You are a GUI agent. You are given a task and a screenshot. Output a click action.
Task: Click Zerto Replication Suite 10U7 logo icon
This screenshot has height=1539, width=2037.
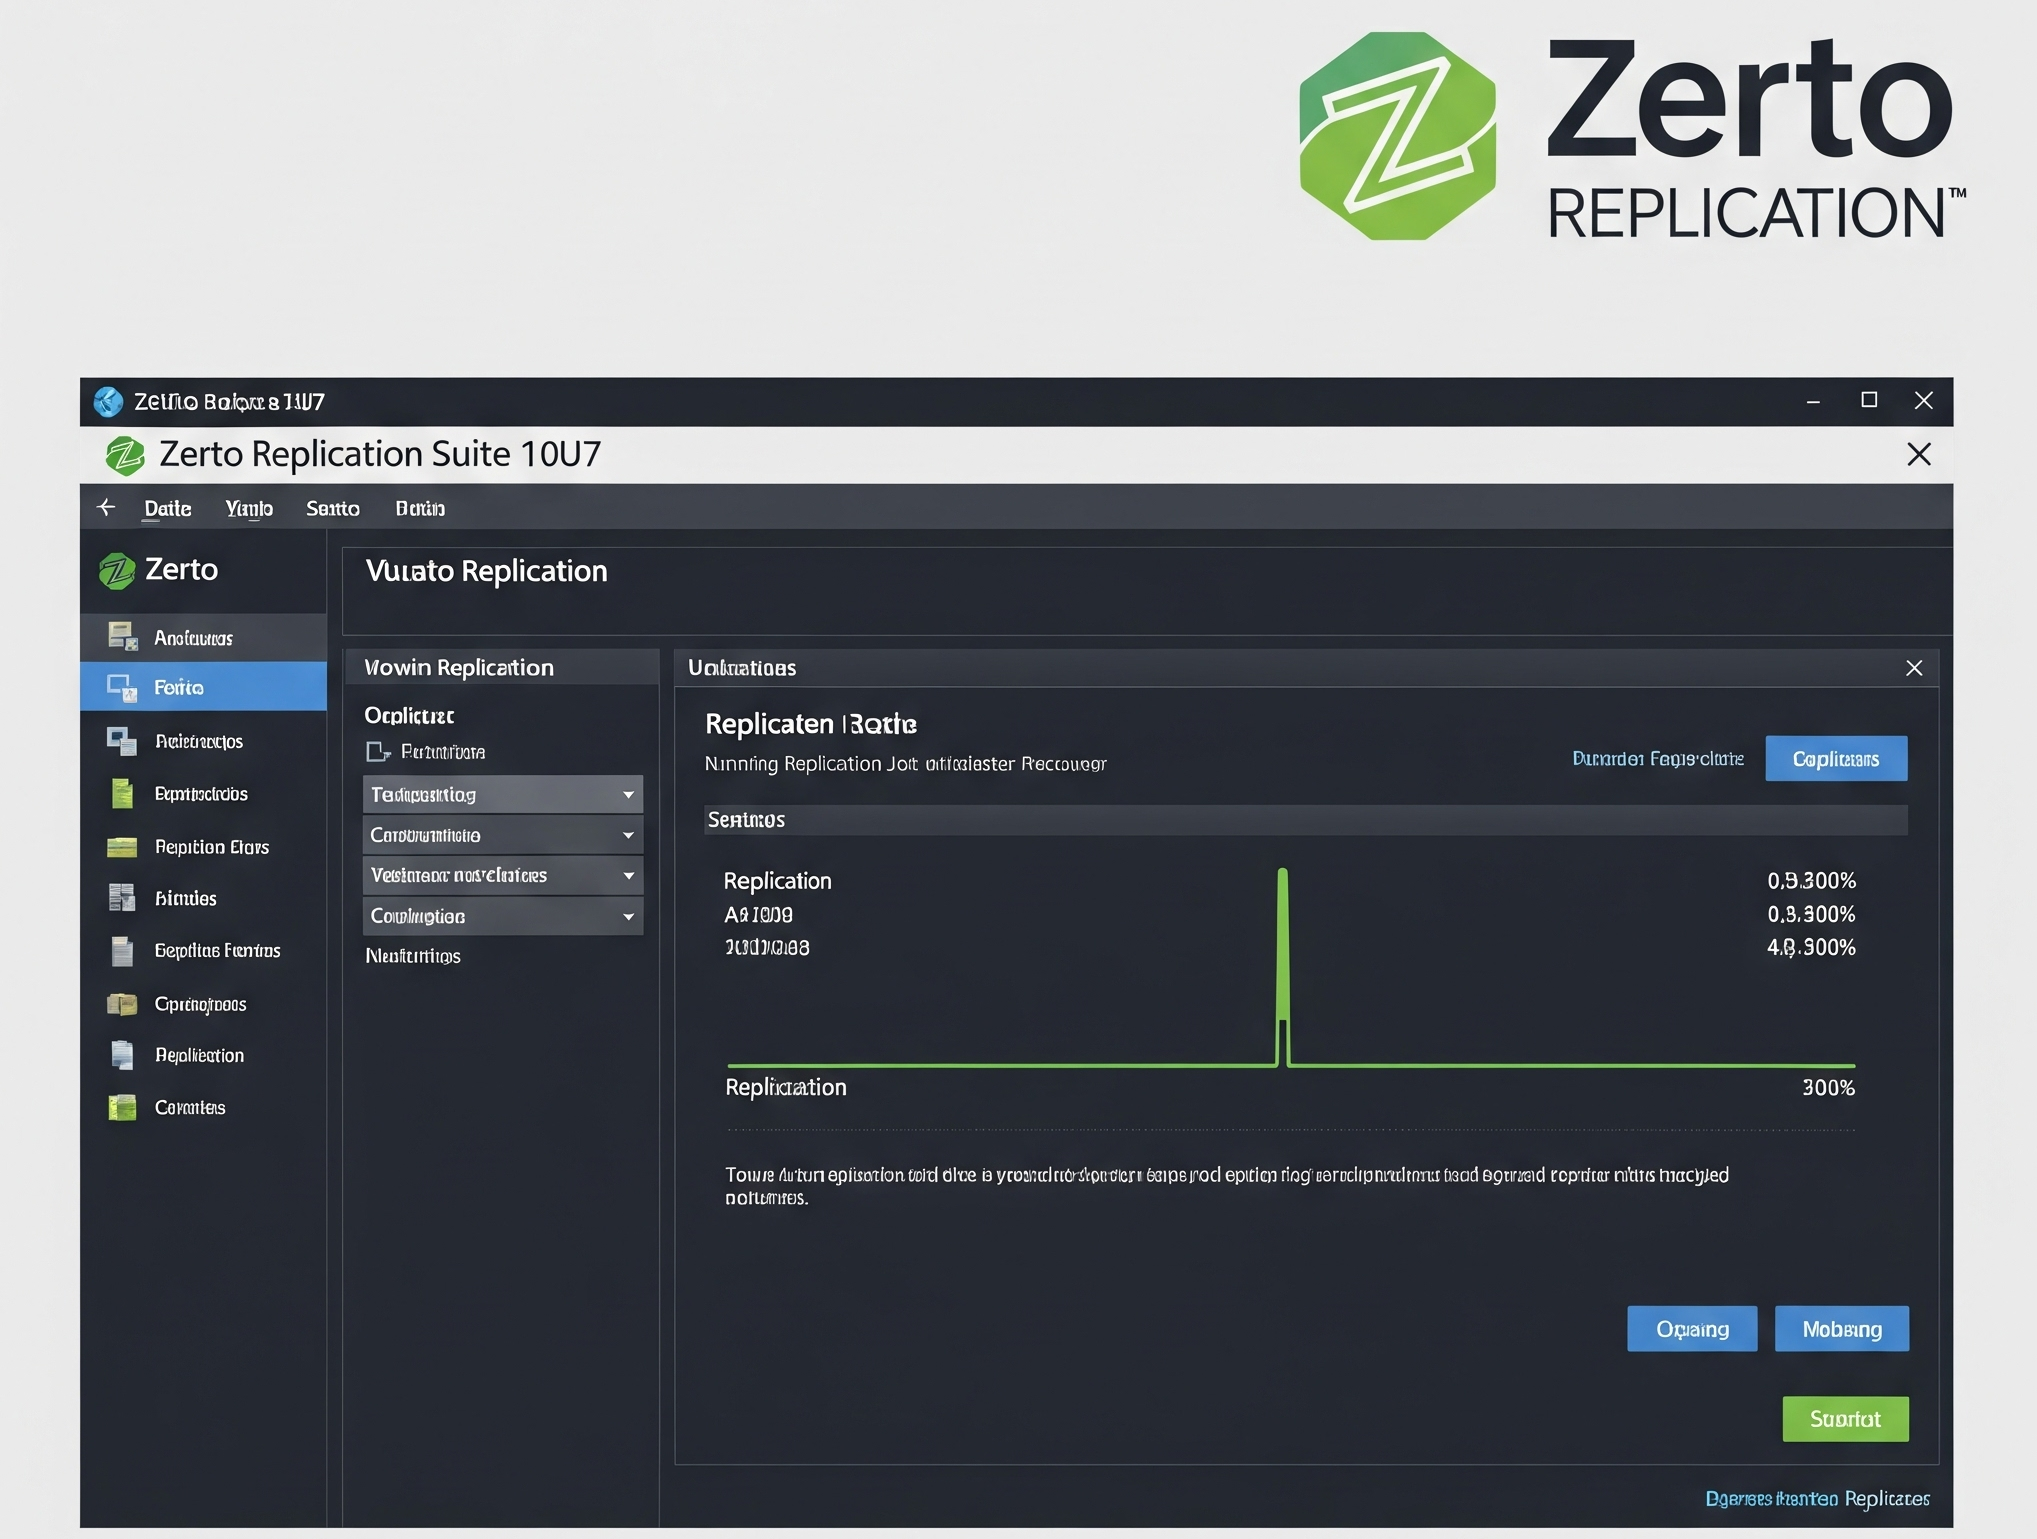coord(125,455)
